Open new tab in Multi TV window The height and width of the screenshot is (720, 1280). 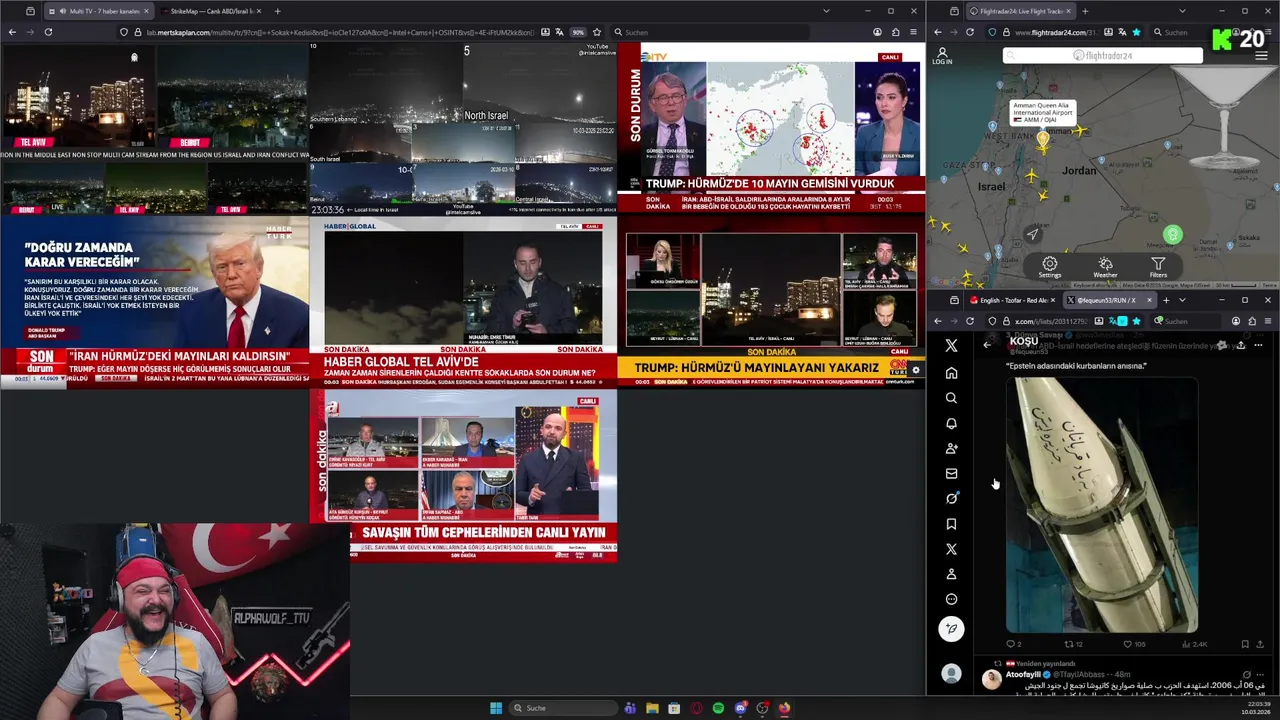click(277, 11)
